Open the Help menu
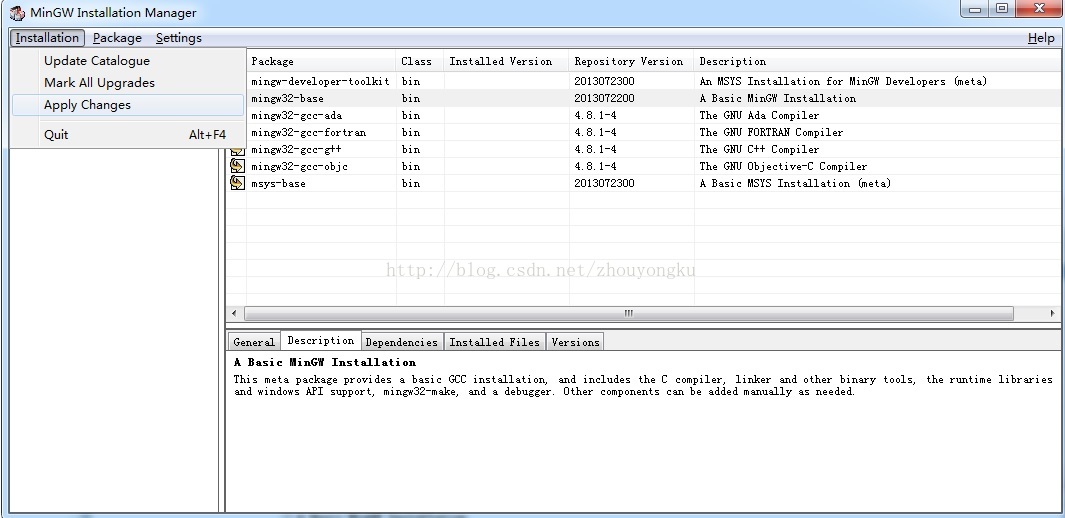Viewport: 1065px width, 518px height. click(x=1041, y=38)
